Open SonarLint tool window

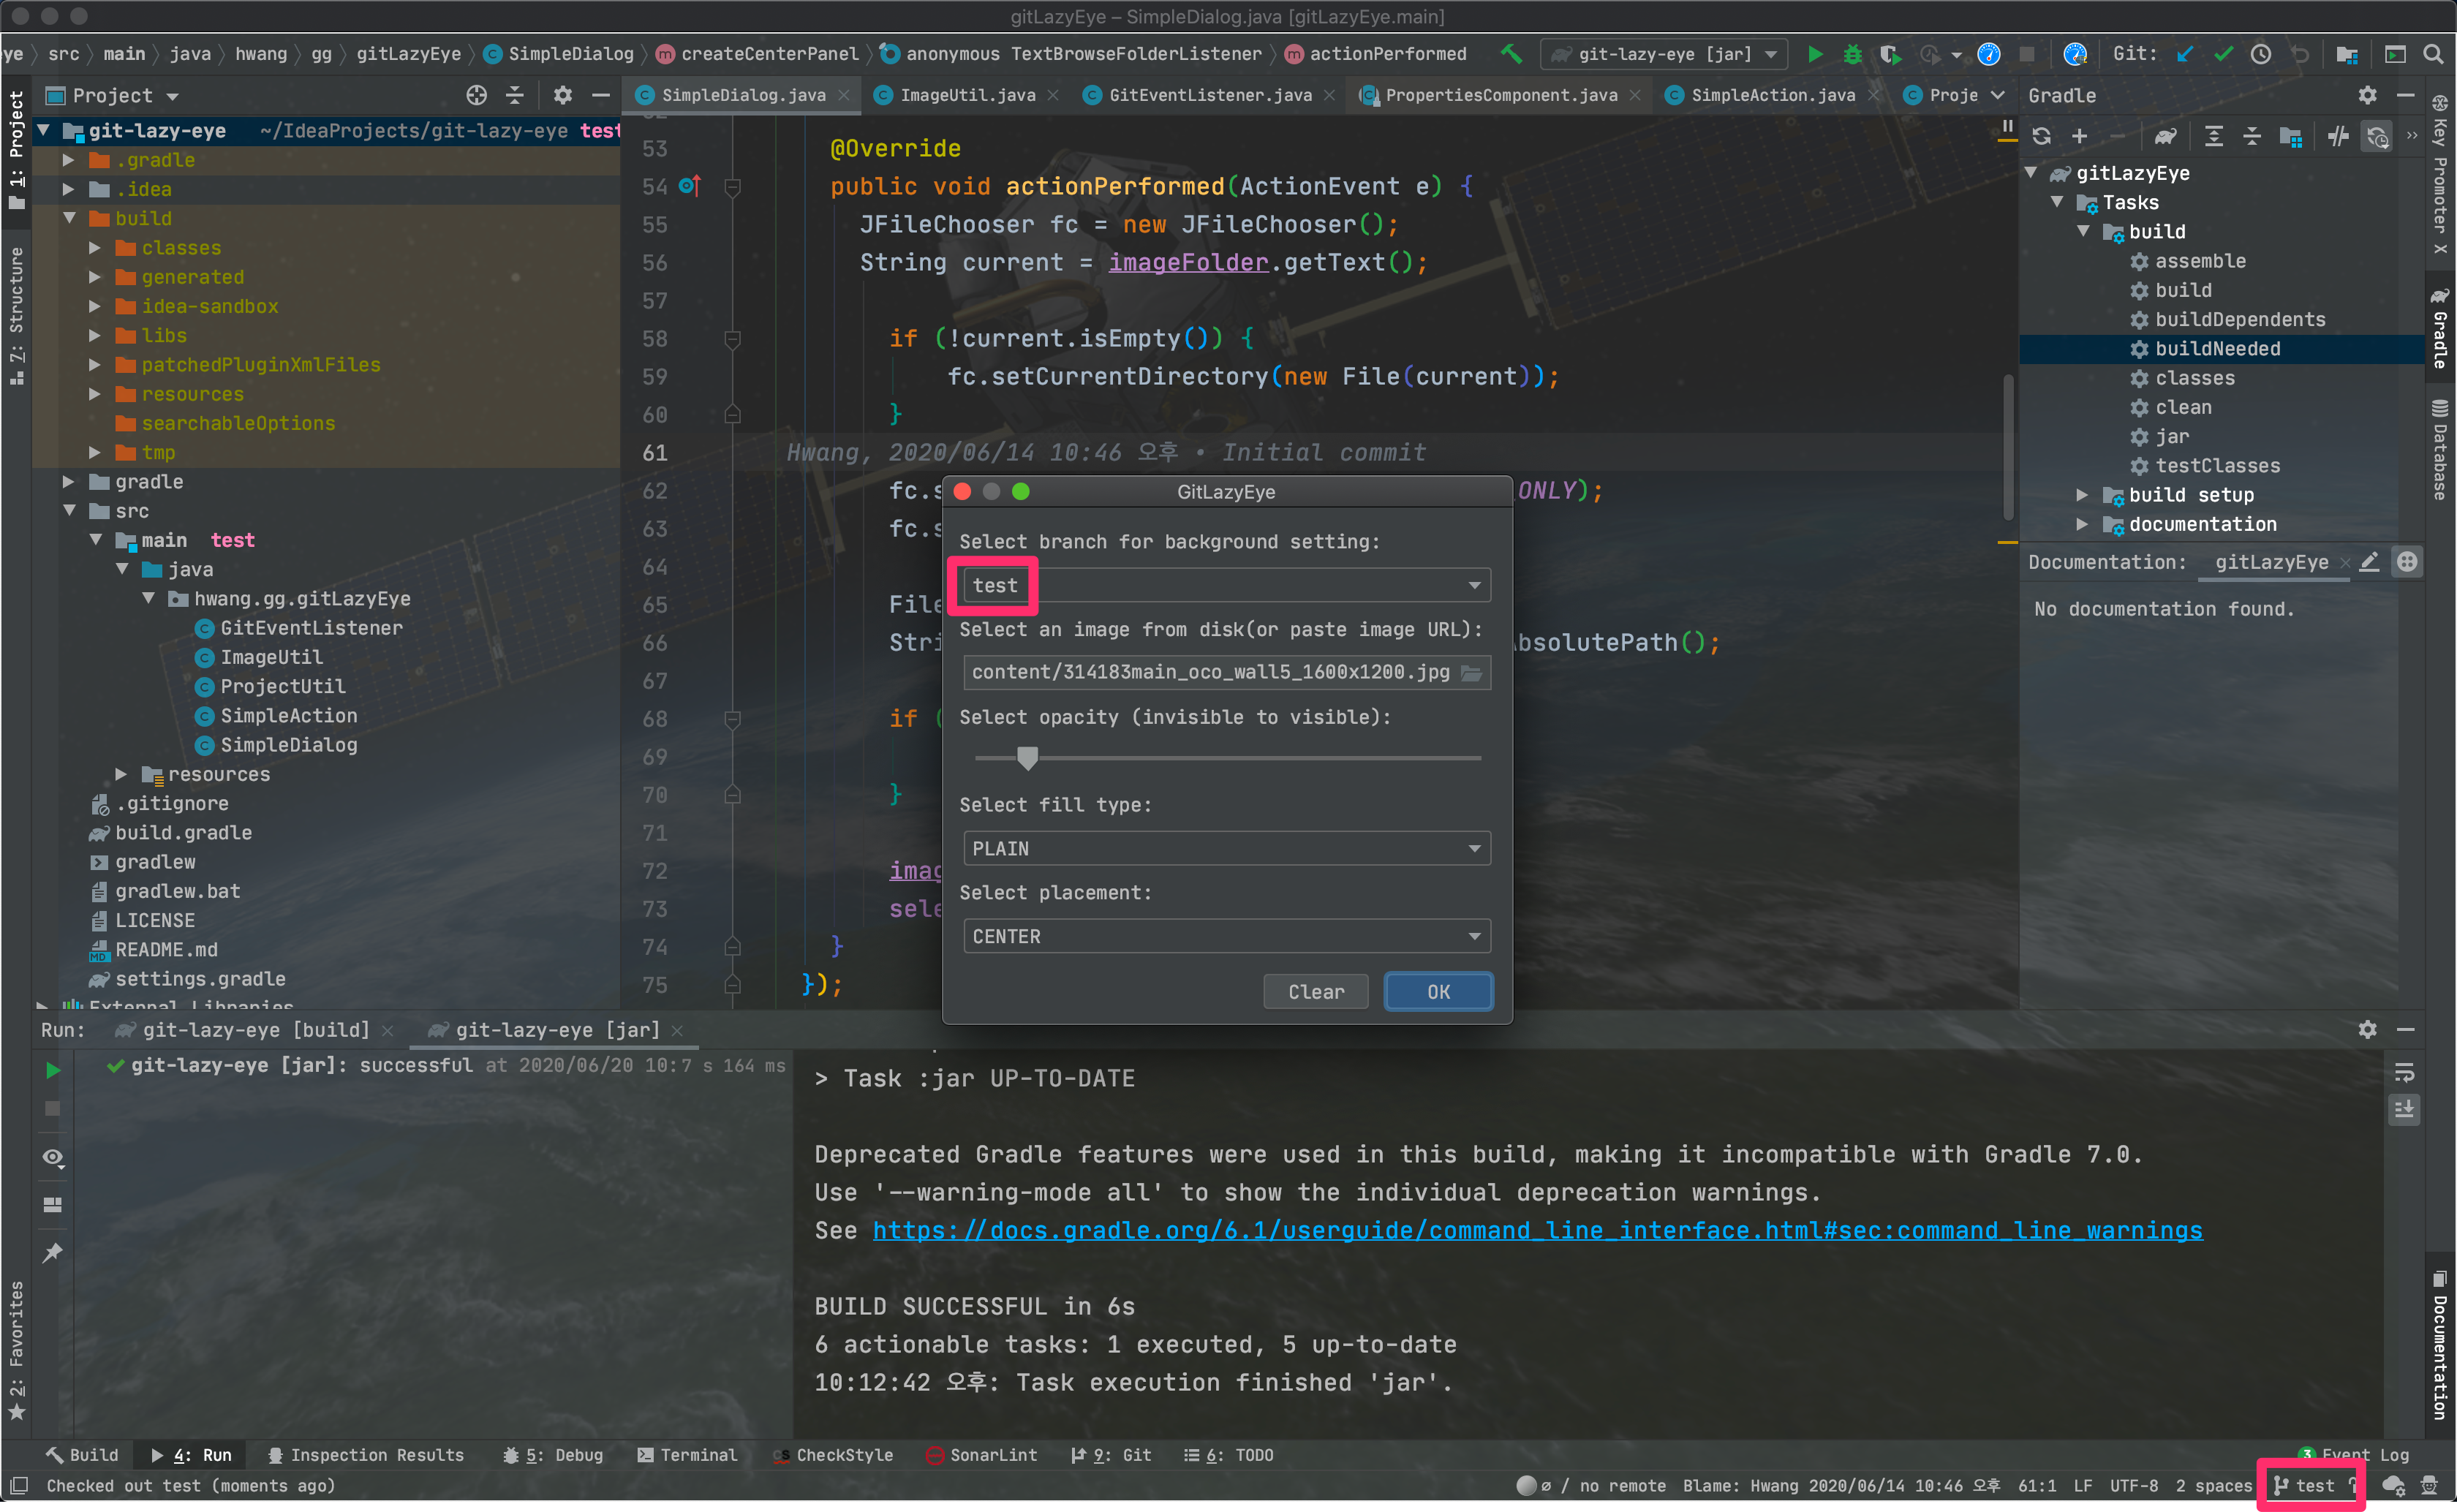coord(981,1455)
